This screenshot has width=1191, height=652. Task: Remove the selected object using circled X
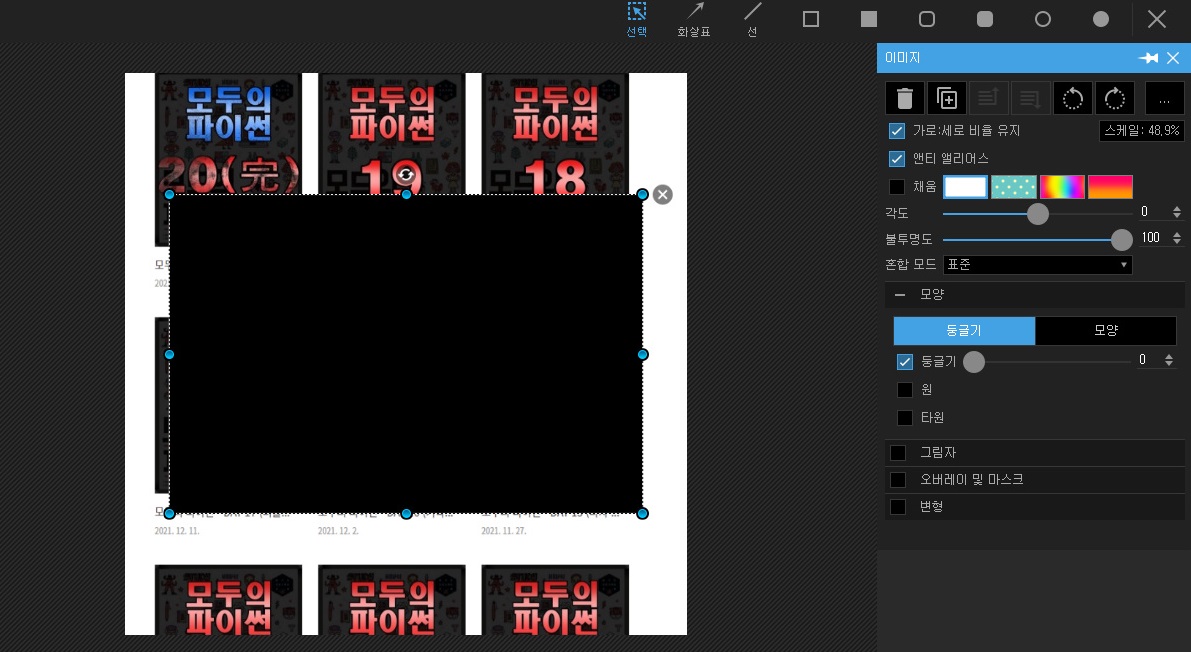[x=663, y=195]
